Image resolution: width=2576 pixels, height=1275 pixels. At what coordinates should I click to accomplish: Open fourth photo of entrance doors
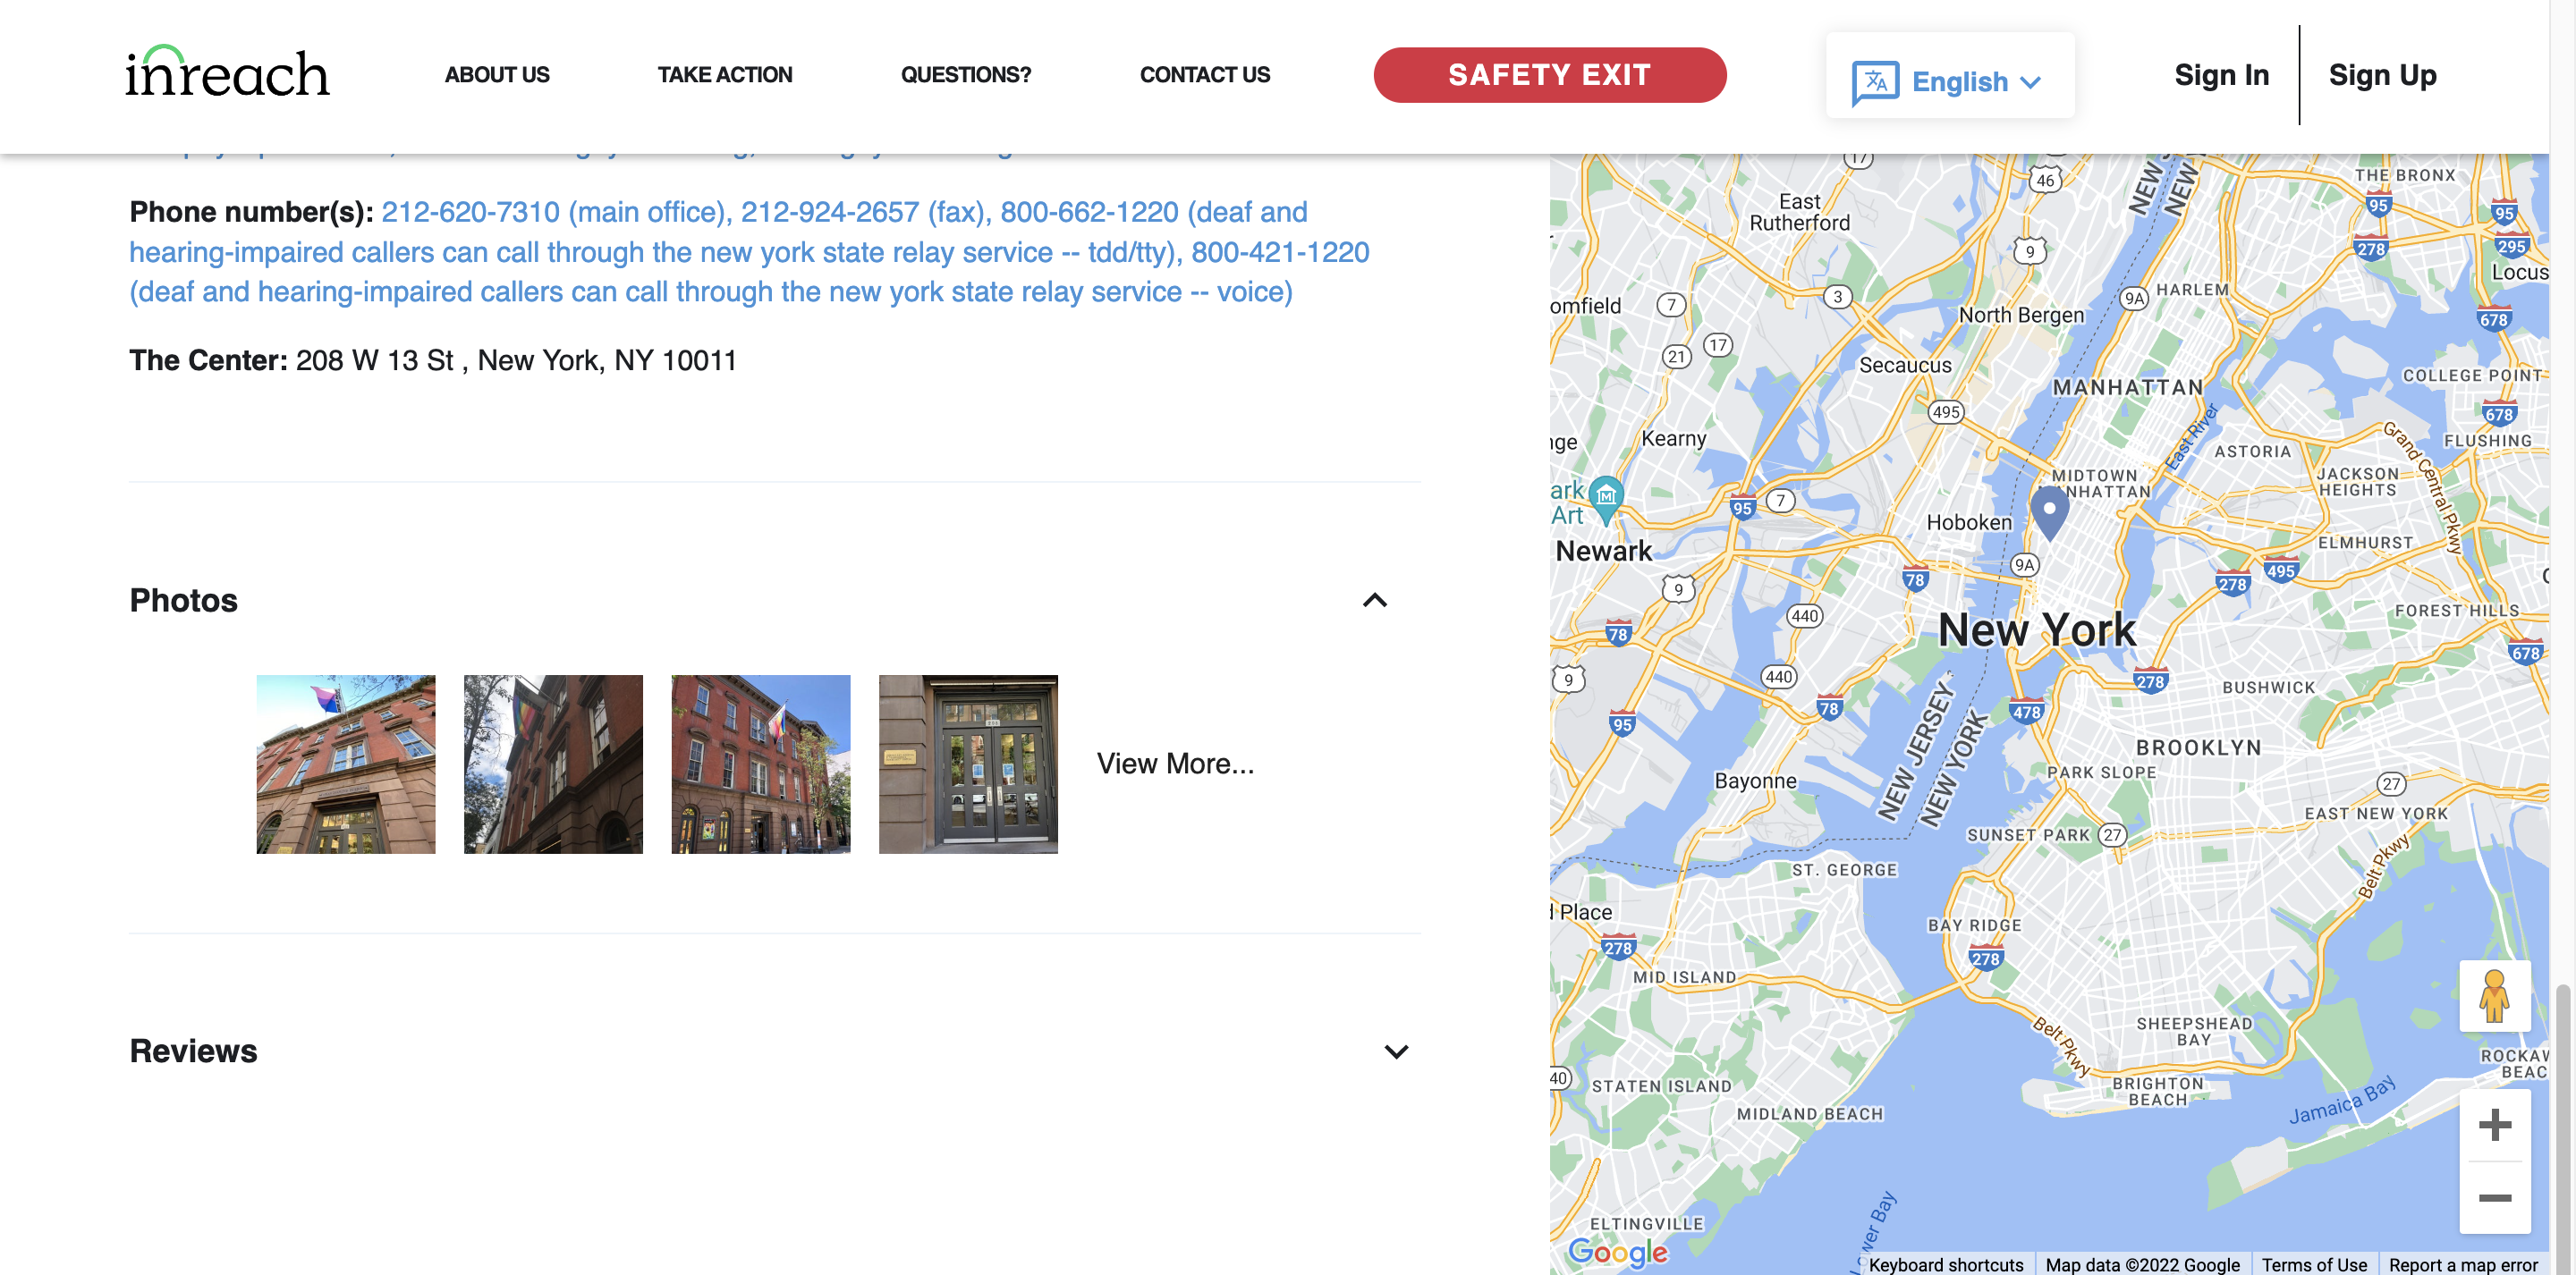[x=968, y=764]
